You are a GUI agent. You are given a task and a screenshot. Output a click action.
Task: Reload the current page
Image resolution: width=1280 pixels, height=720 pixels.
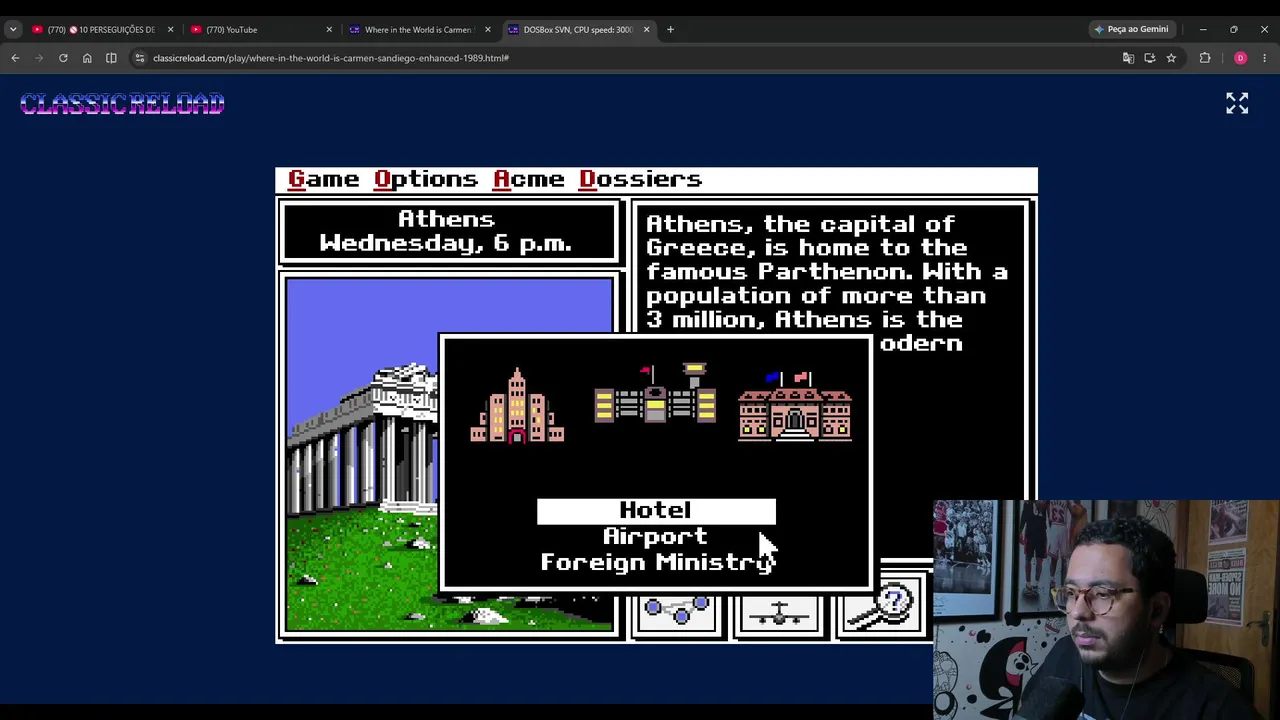(x=63, y=58)
